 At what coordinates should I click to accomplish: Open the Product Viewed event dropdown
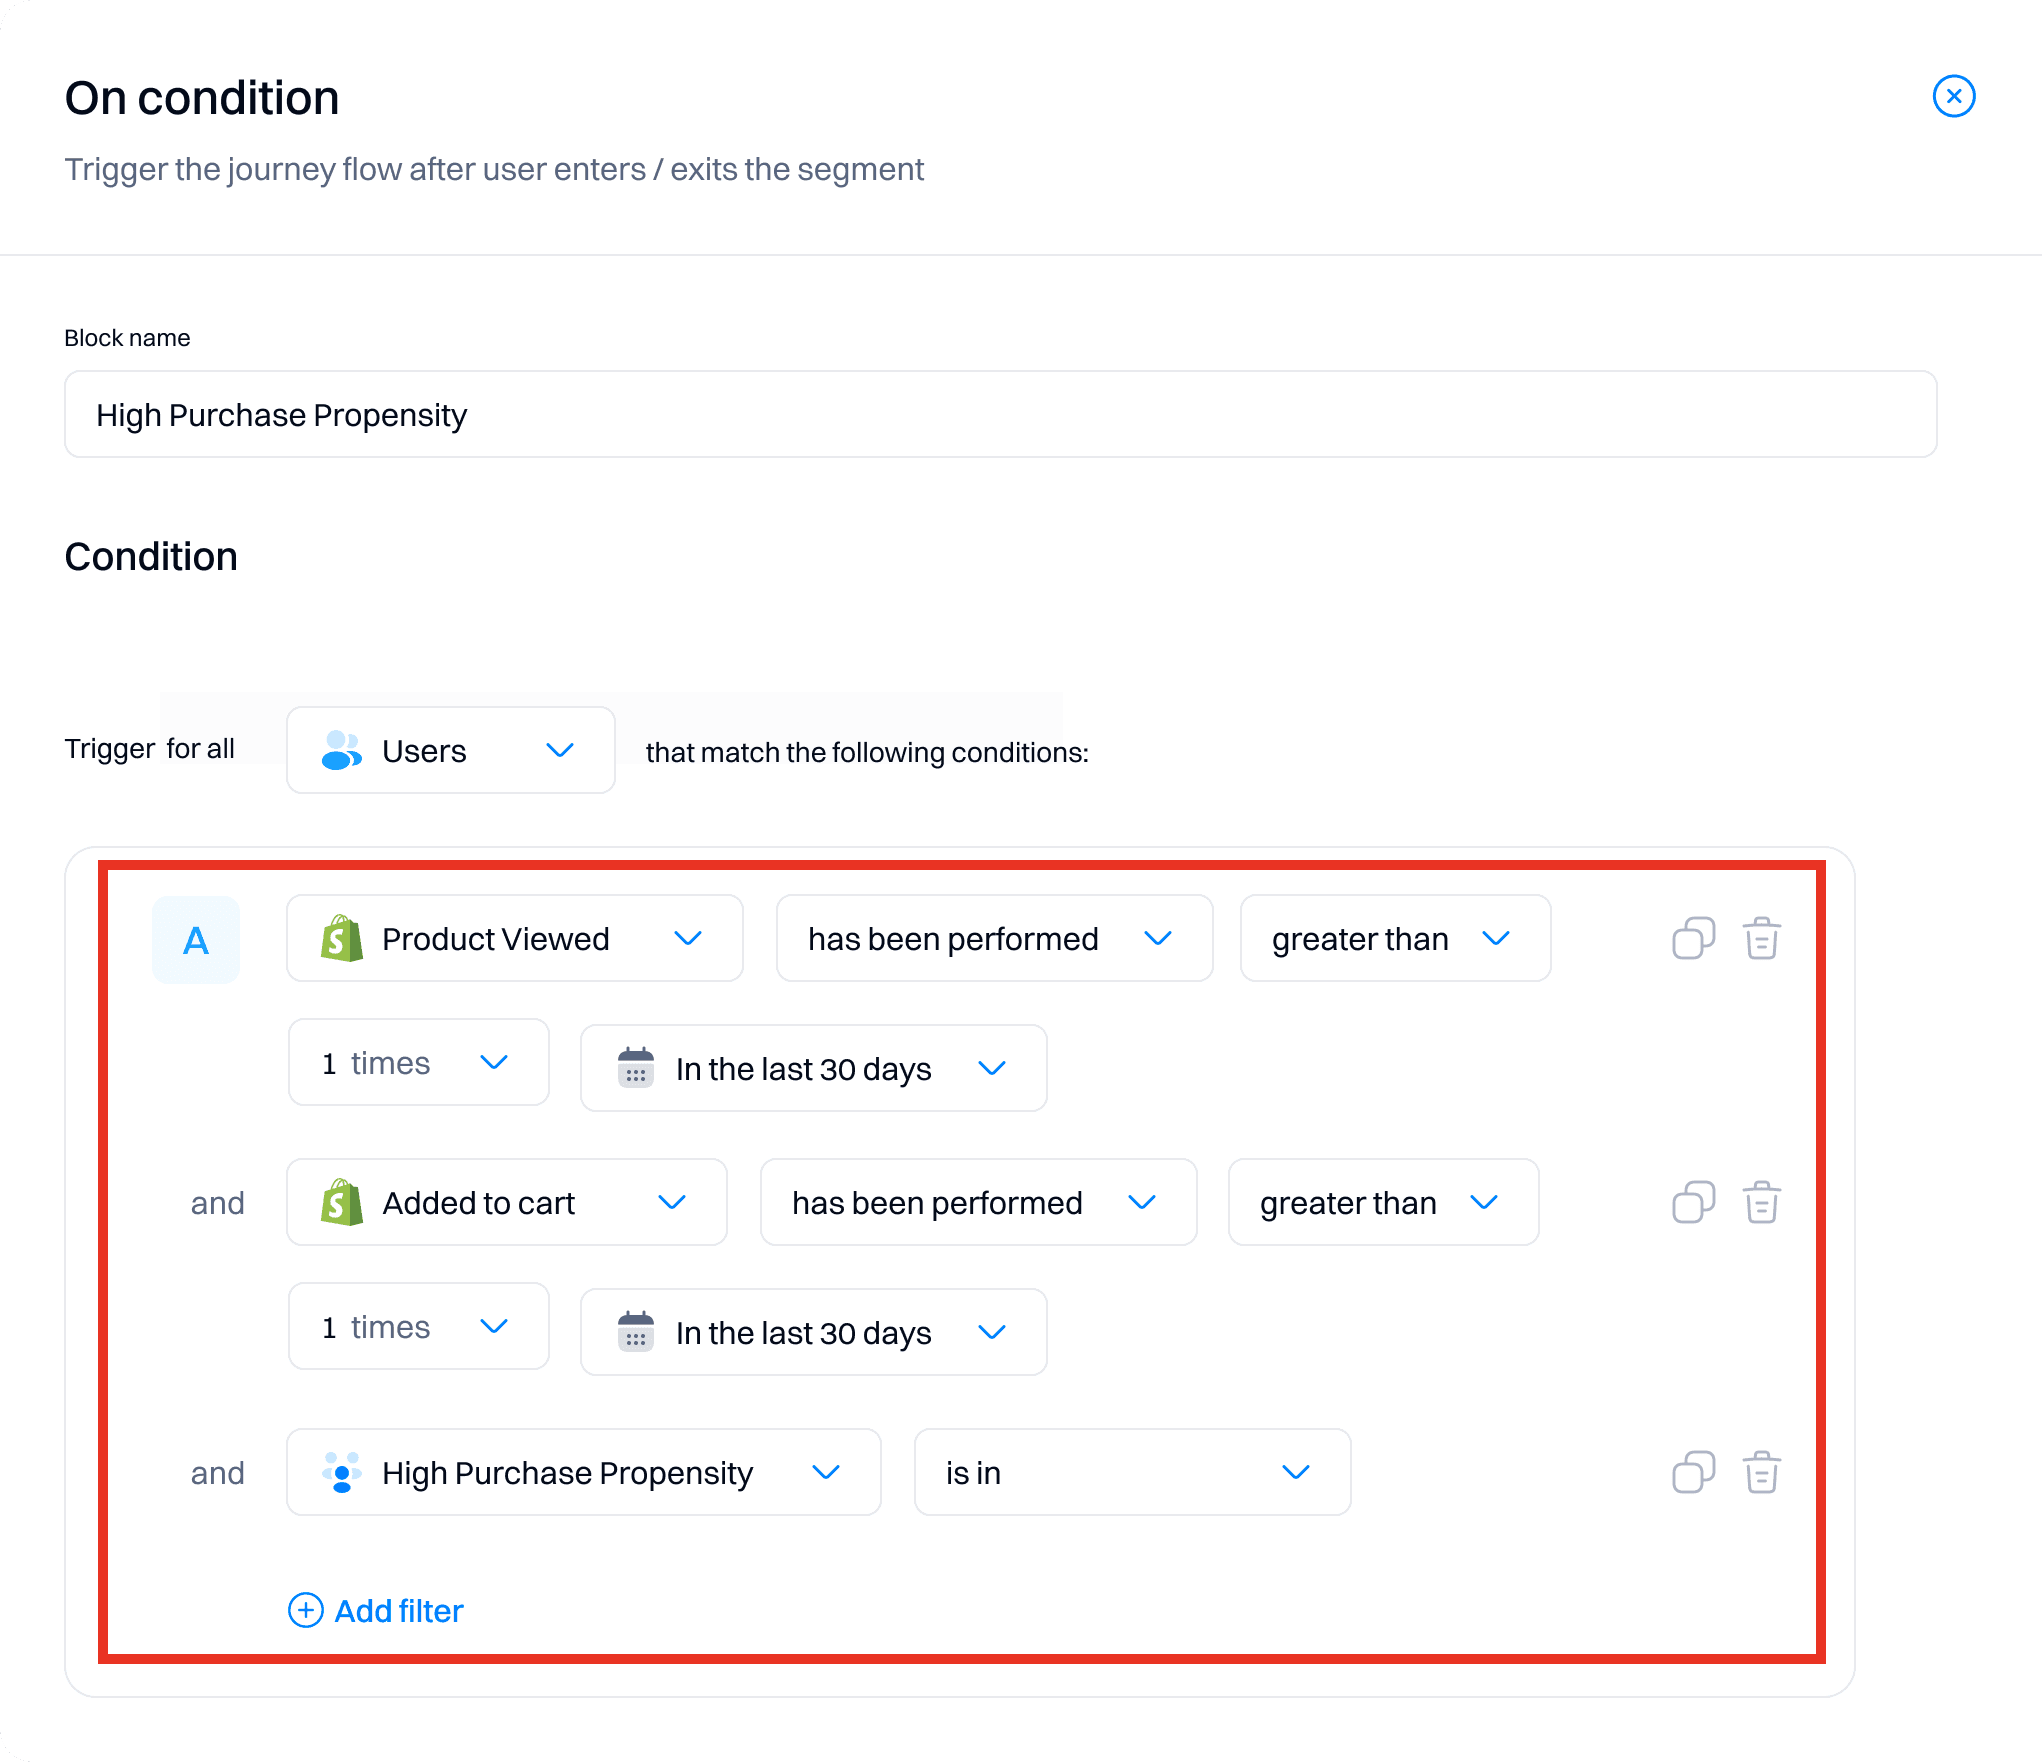[514, 939]
